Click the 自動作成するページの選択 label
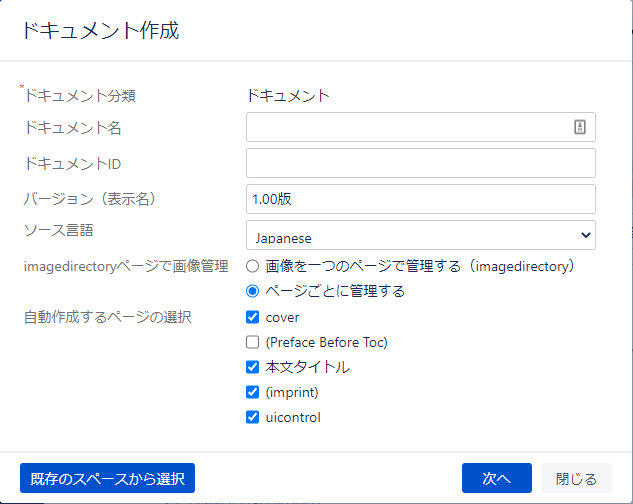 [x=107, y=317]
